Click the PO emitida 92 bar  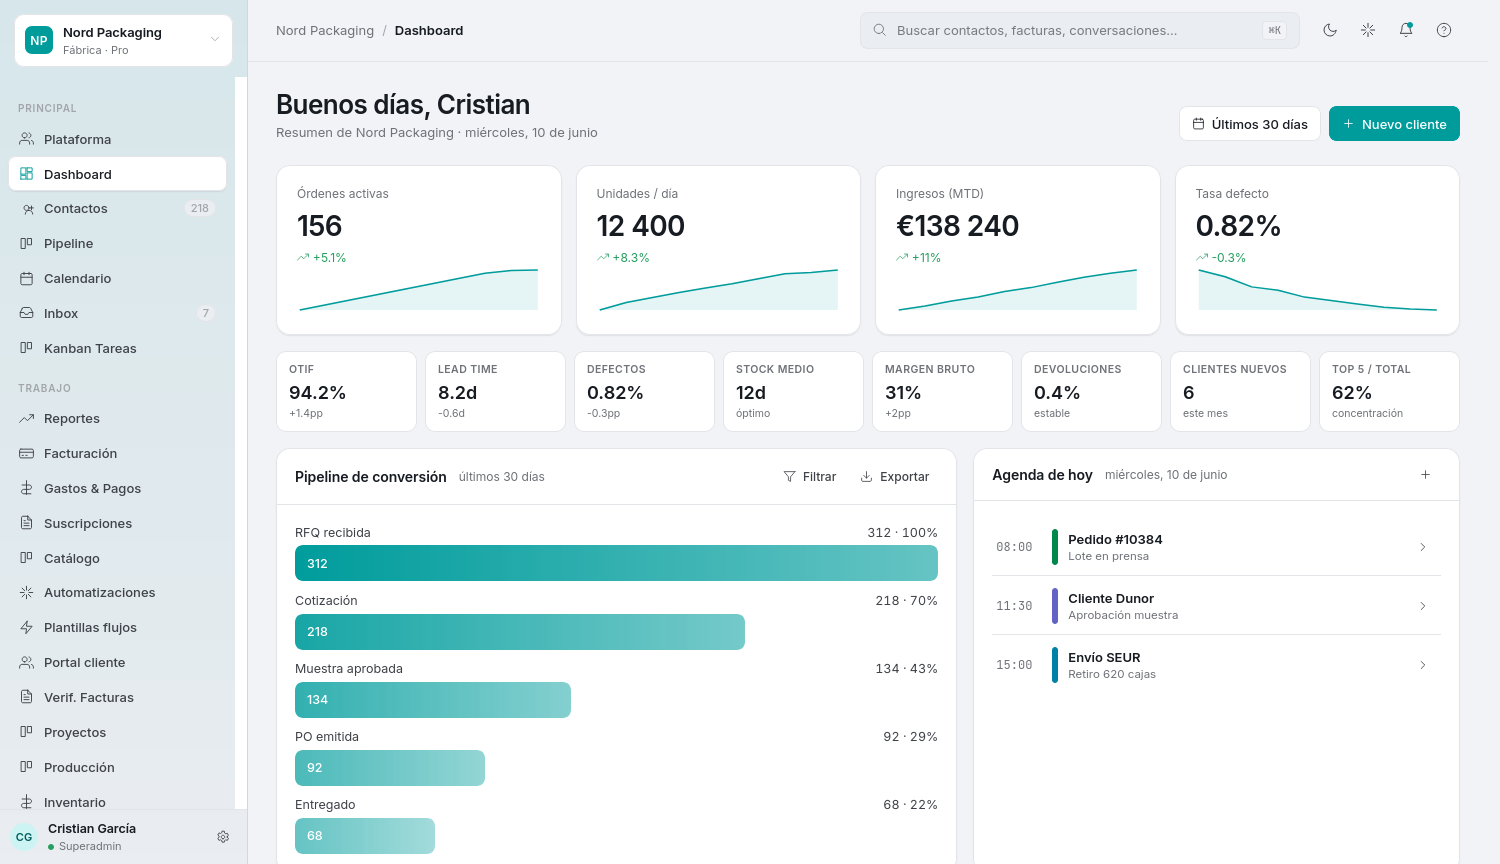tap(390, 768)
